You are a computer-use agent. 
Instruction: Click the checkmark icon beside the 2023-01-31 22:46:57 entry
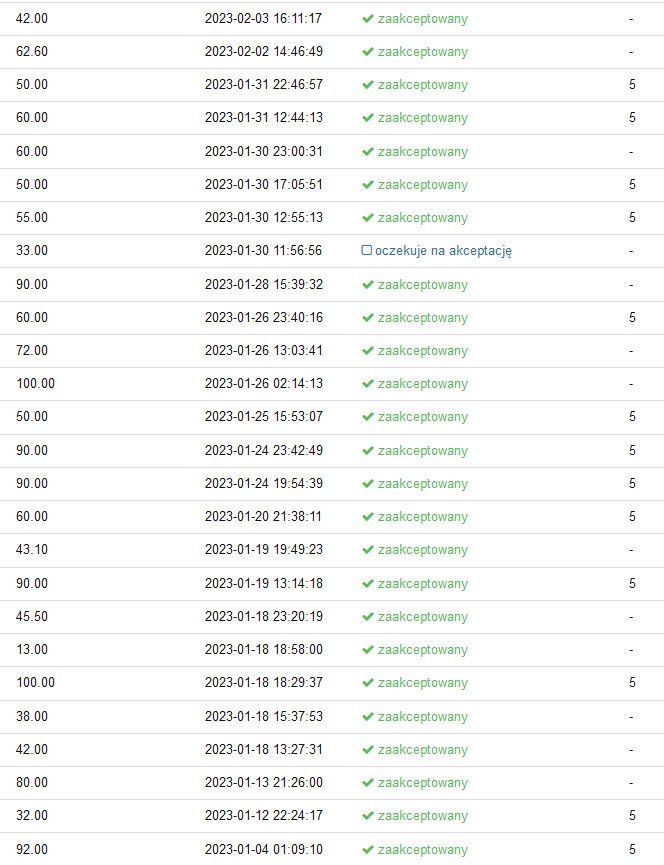(368, 85)
